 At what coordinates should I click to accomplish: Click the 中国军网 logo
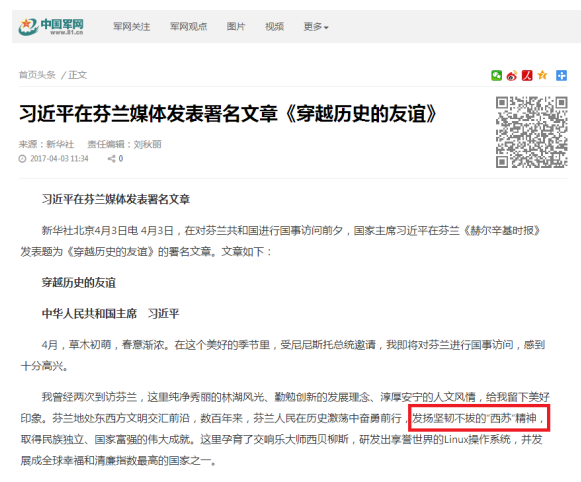51,26
